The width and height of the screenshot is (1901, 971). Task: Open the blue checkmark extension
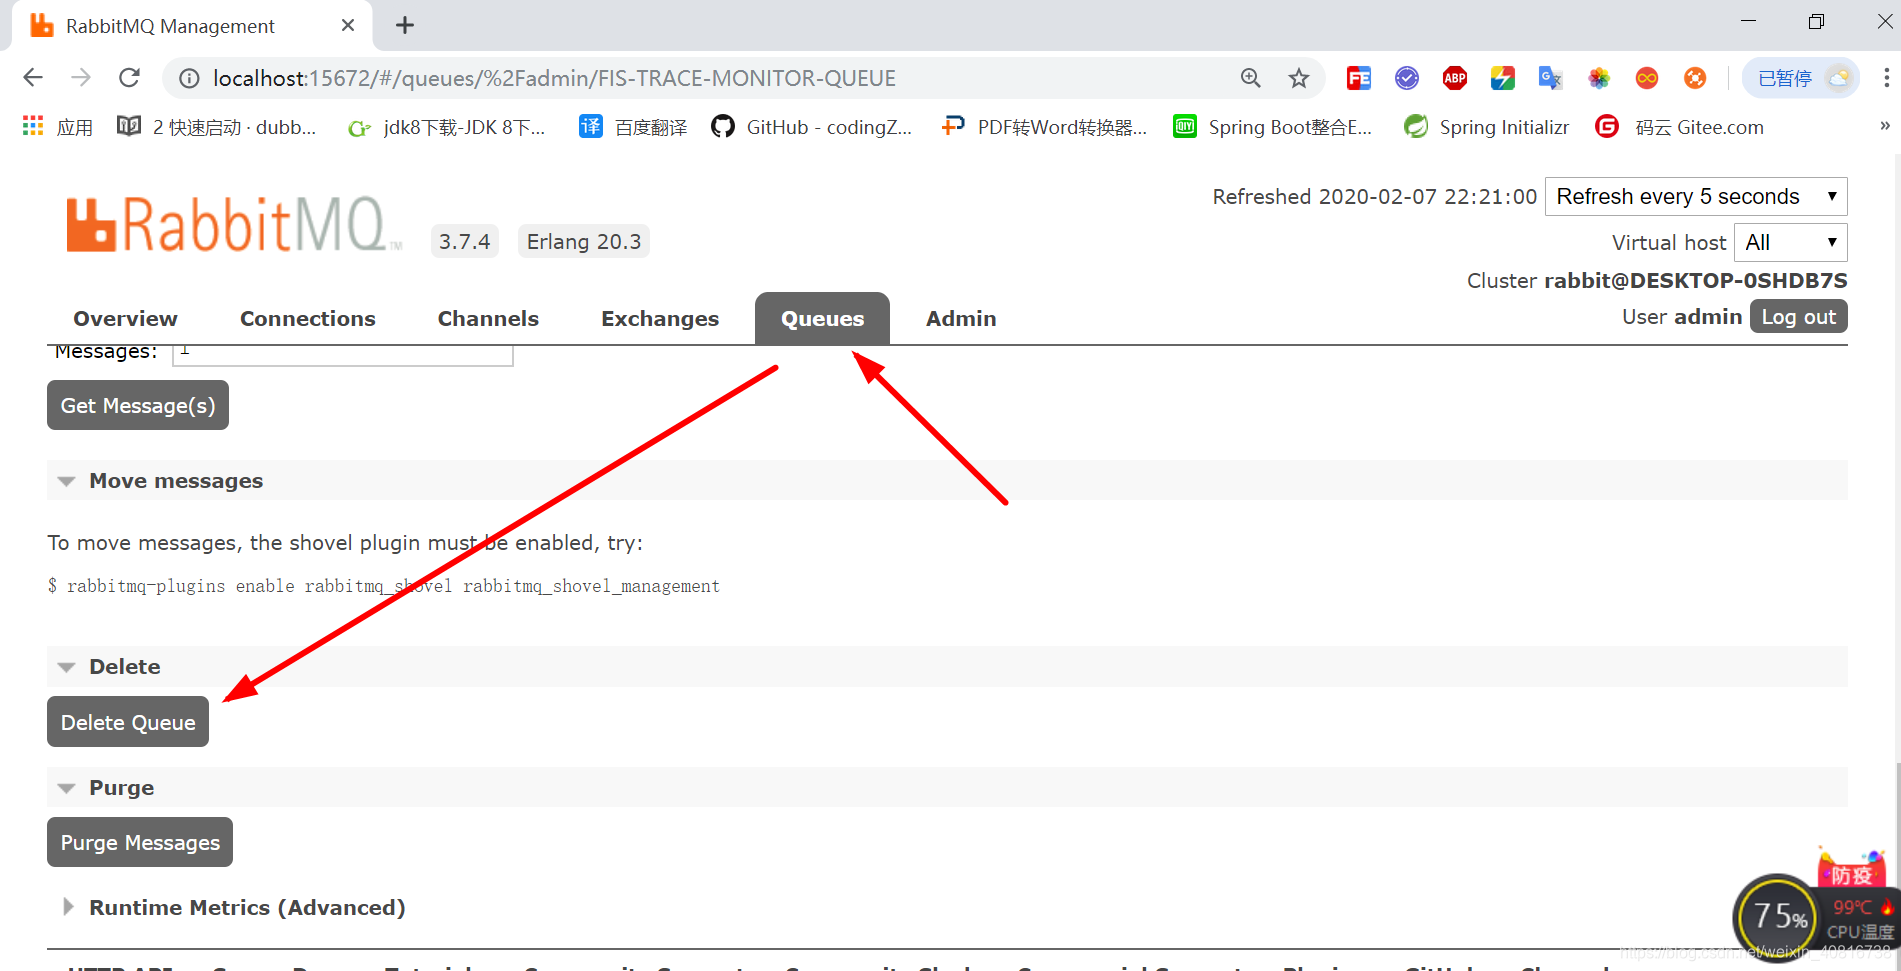point(1407,78)
